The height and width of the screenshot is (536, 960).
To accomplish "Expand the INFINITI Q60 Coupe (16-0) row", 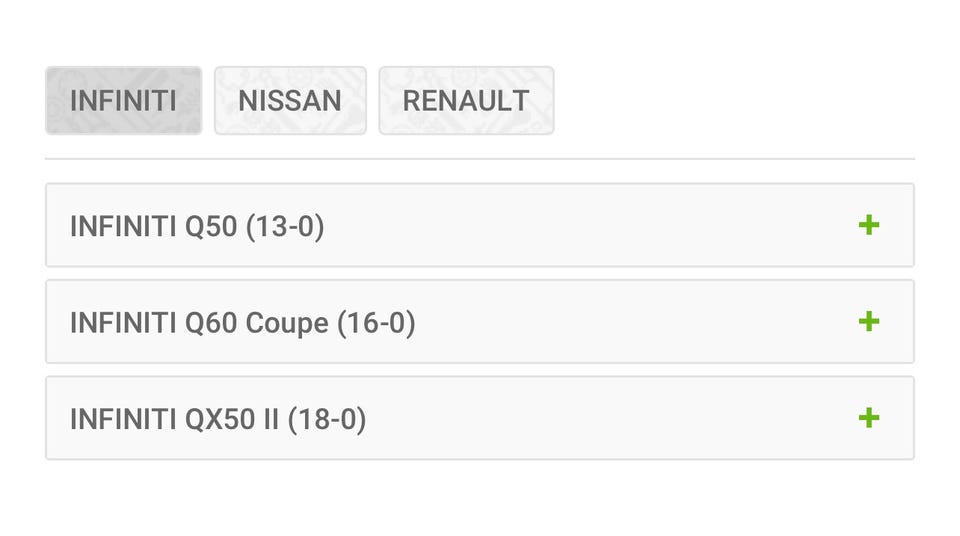I will tap(479, 321).
